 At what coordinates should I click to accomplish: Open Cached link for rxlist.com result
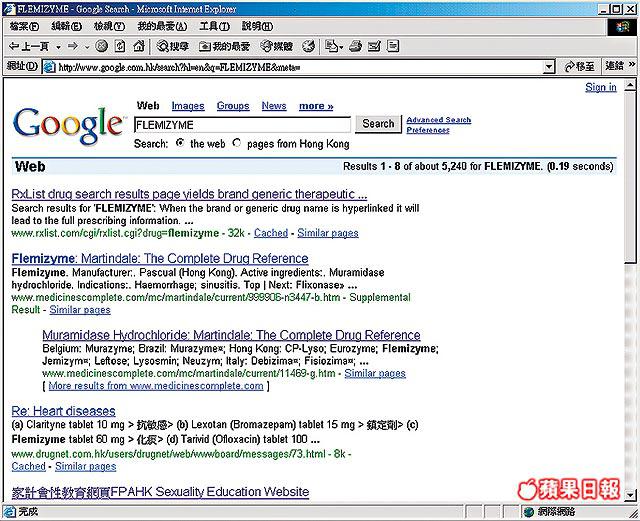tap(271, 233)
